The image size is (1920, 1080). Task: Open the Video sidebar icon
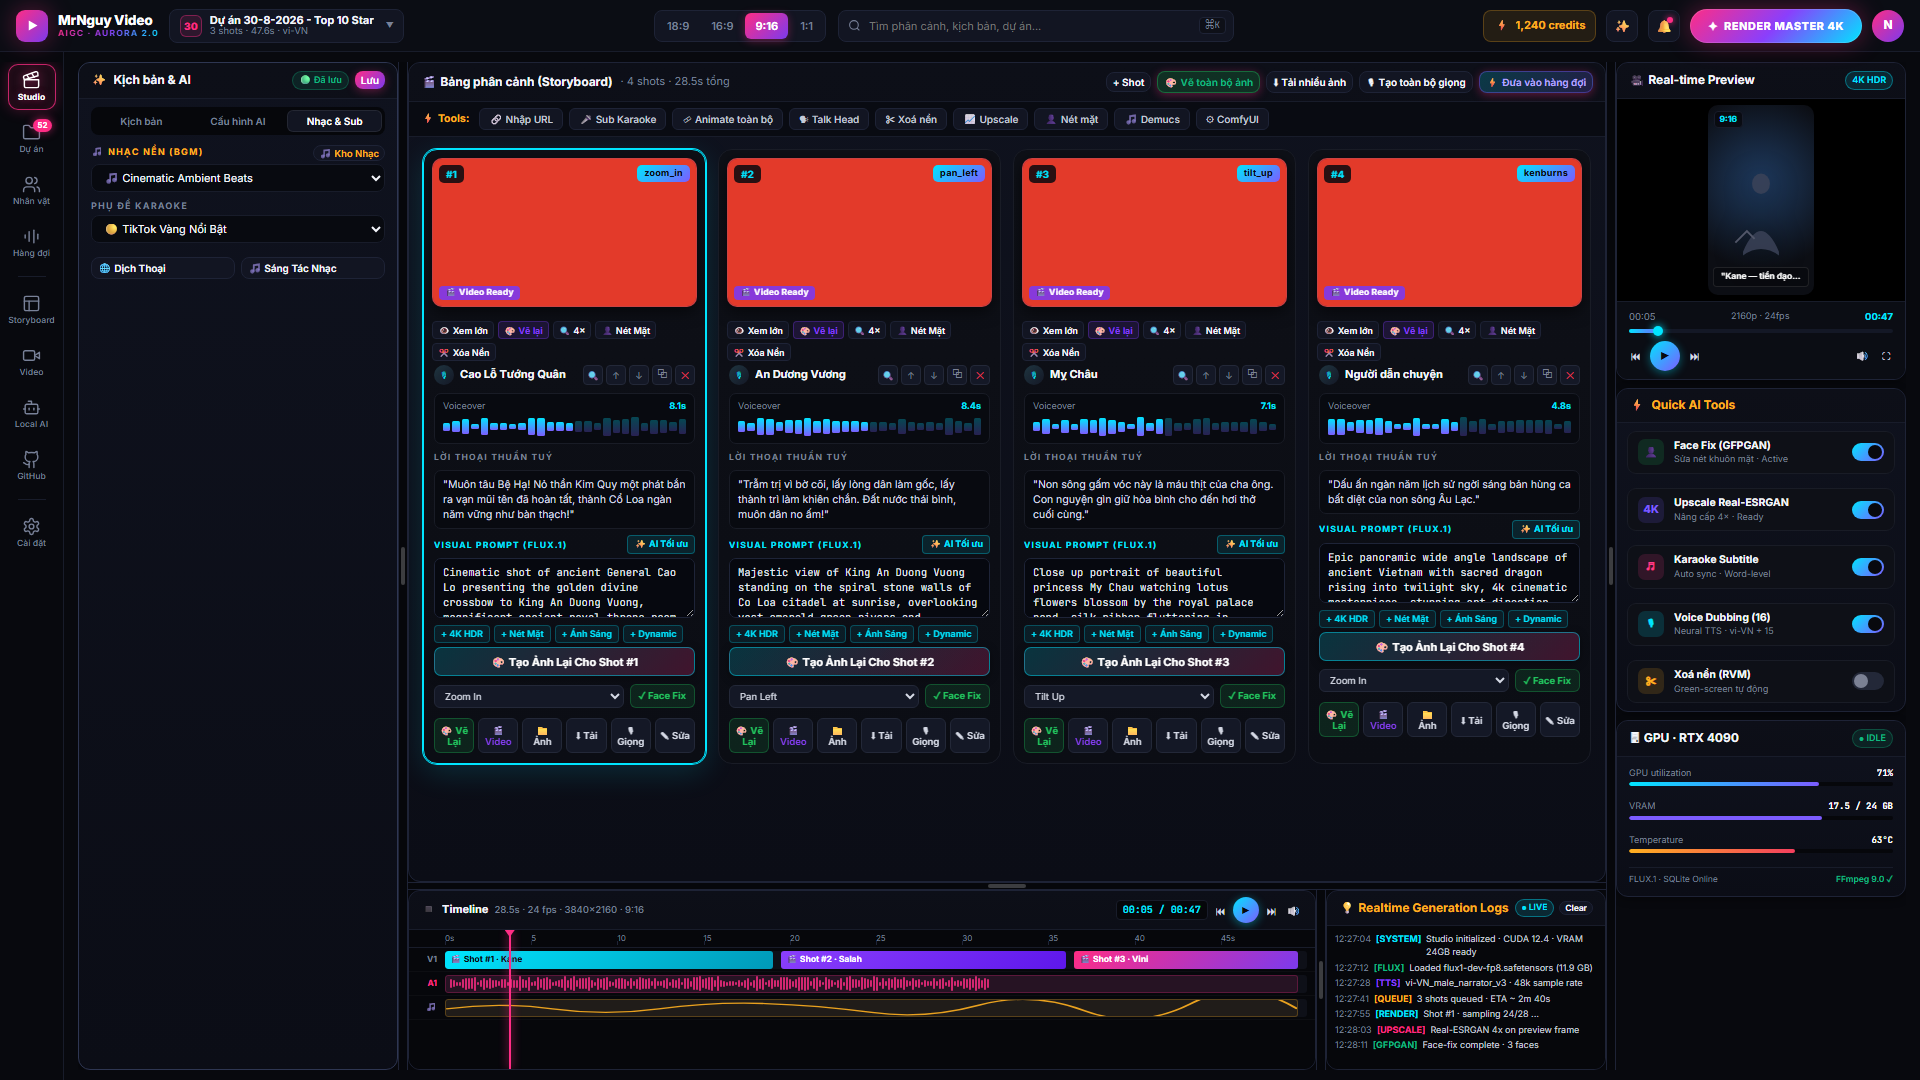click(31, 361)
